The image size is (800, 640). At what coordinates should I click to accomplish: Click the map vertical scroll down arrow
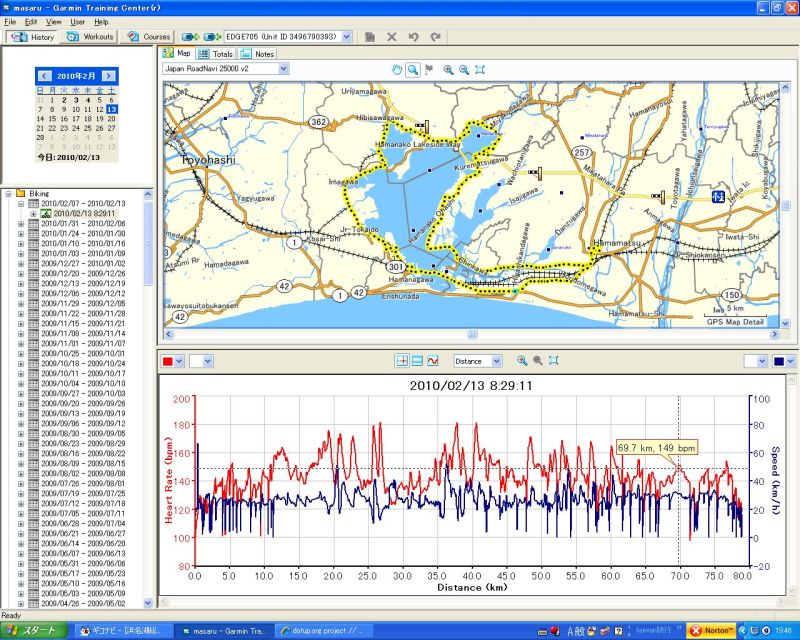786,324
